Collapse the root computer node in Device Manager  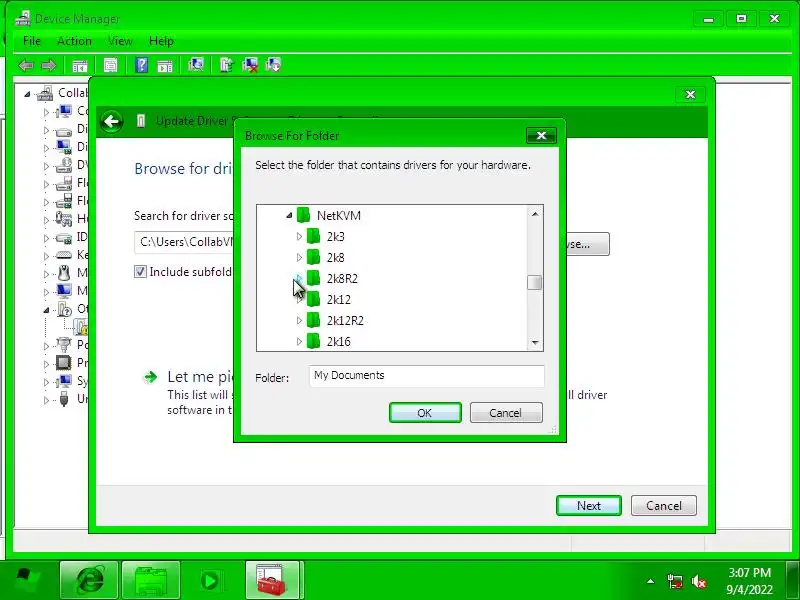pos(28,94)
